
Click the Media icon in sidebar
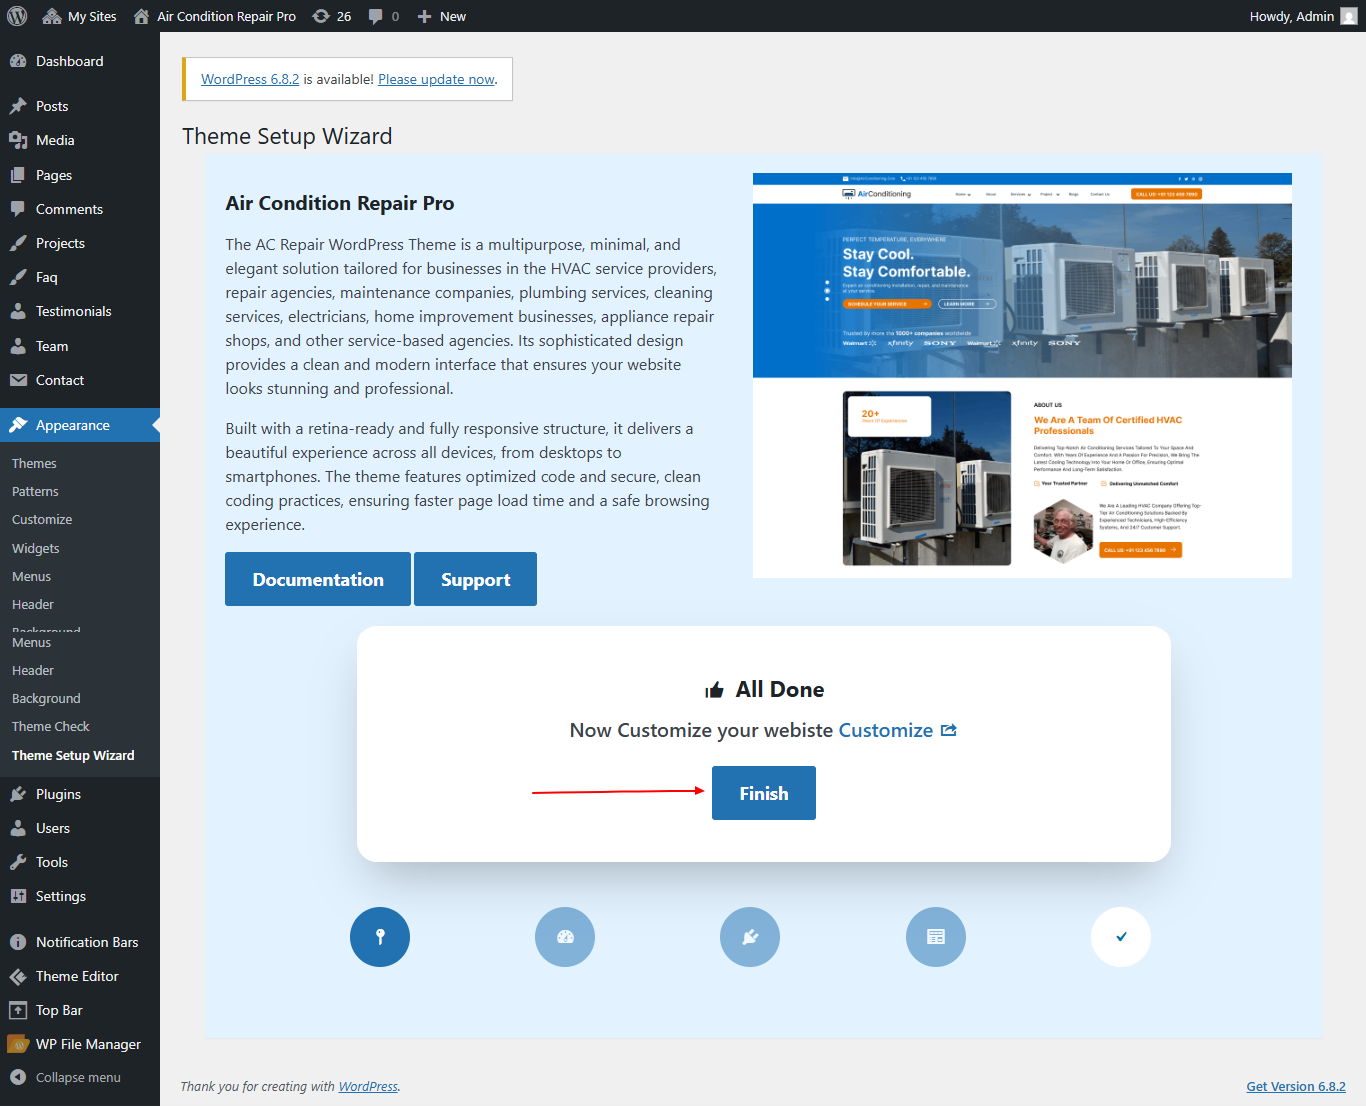tap(18, 140)
